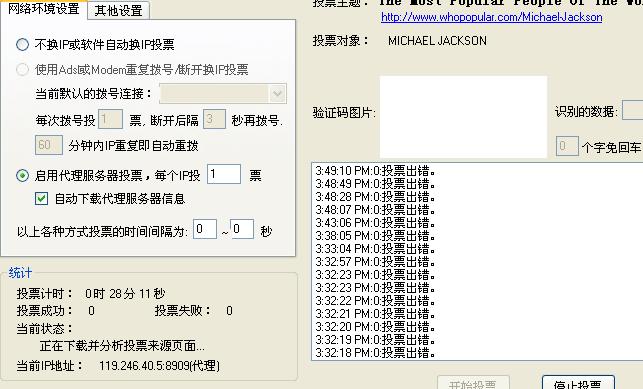This screenshot has width=643, height=389.
Task: Select log entry 3:32:19 PM 投票出错
Action: (x=375, y=340)
